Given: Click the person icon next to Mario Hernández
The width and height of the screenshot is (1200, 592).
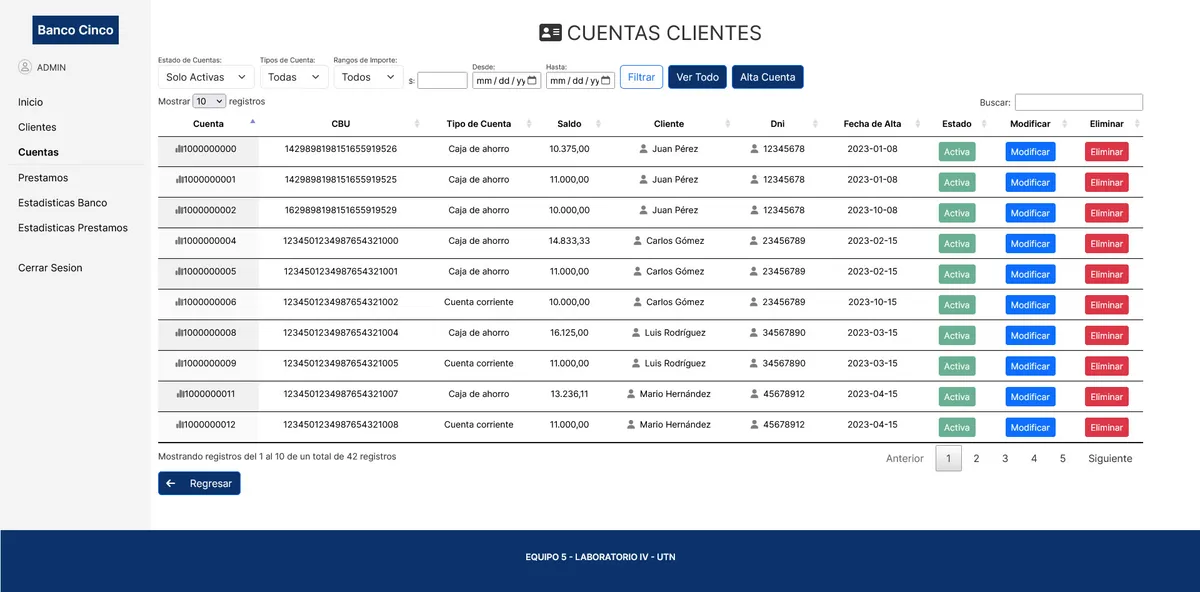Looking at the screenshot, I should pos(629,394).
